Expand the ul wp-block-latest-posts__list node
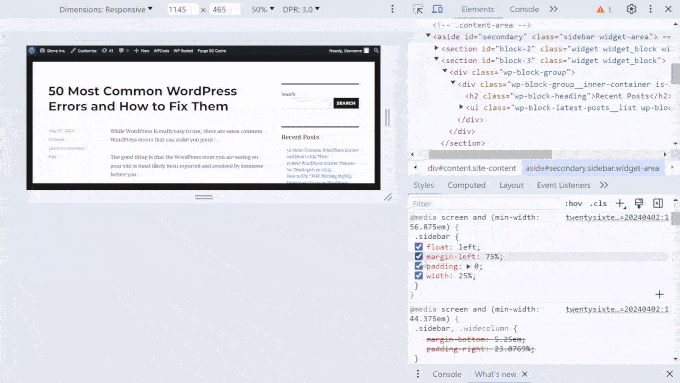 (461, 107)
